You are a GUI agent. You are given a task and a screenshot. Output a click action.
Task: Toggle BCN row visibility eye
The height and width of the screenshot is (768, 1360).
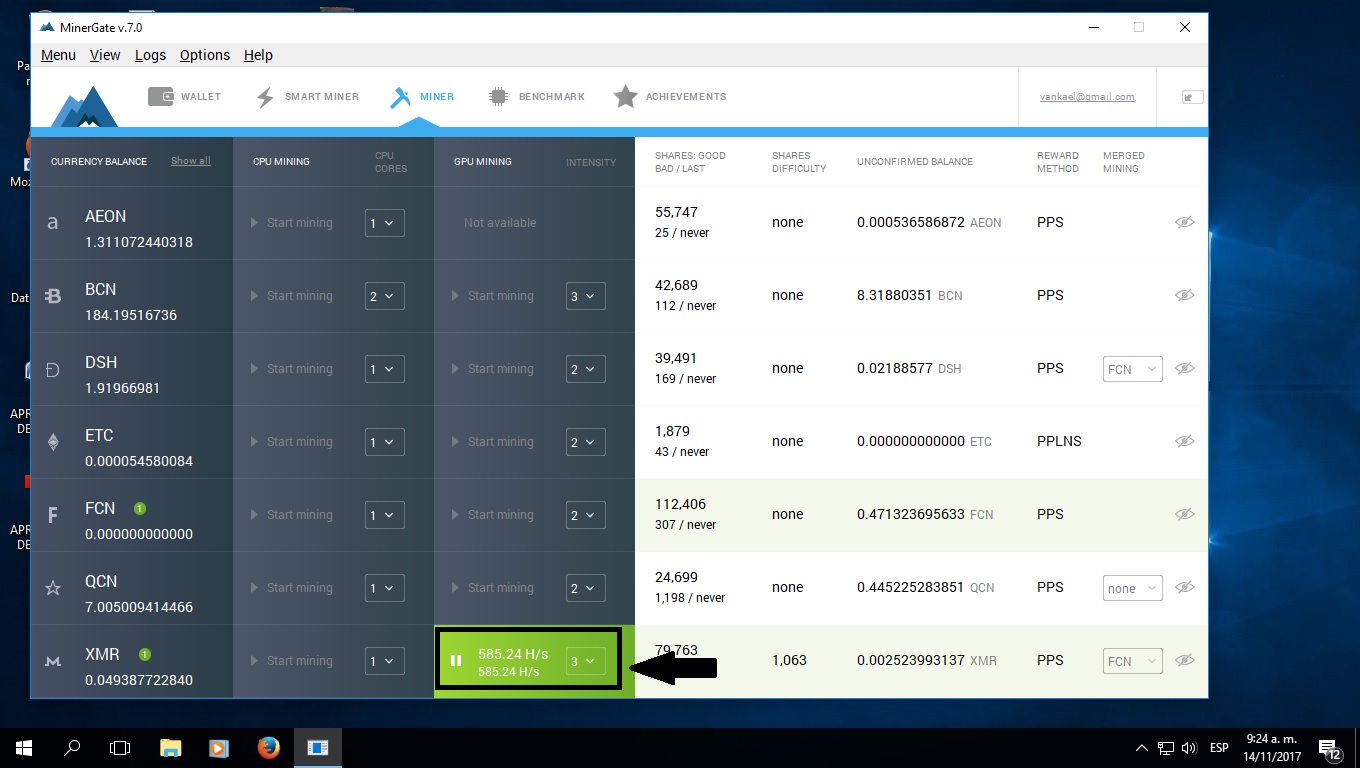[x=1185, y=295]
